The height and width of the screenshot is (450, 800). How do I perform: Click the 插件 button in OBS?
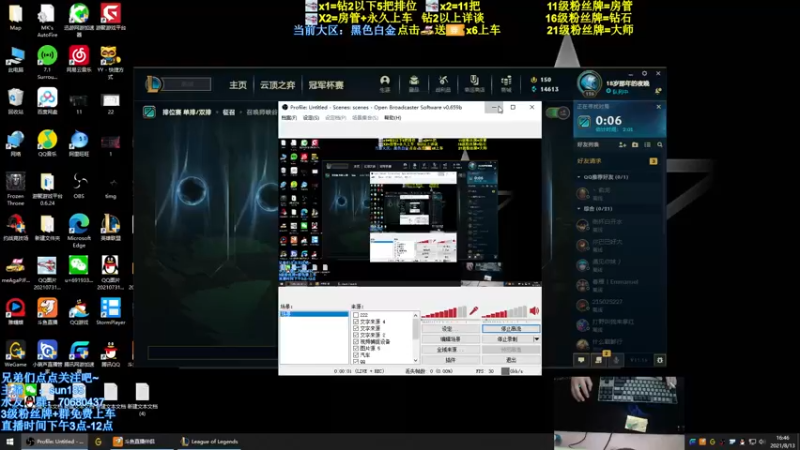click(x=451, y=360)
